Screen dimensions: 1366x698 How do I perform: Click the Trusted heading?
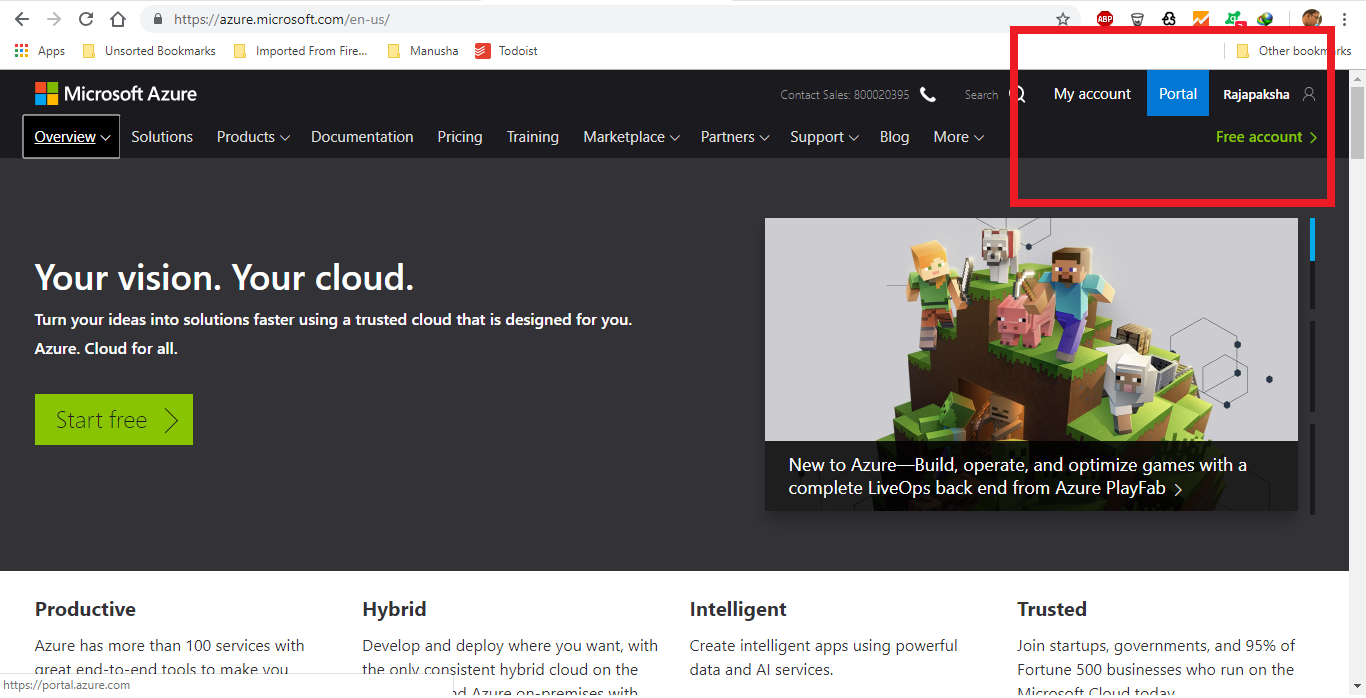(x=1052, y=609)
